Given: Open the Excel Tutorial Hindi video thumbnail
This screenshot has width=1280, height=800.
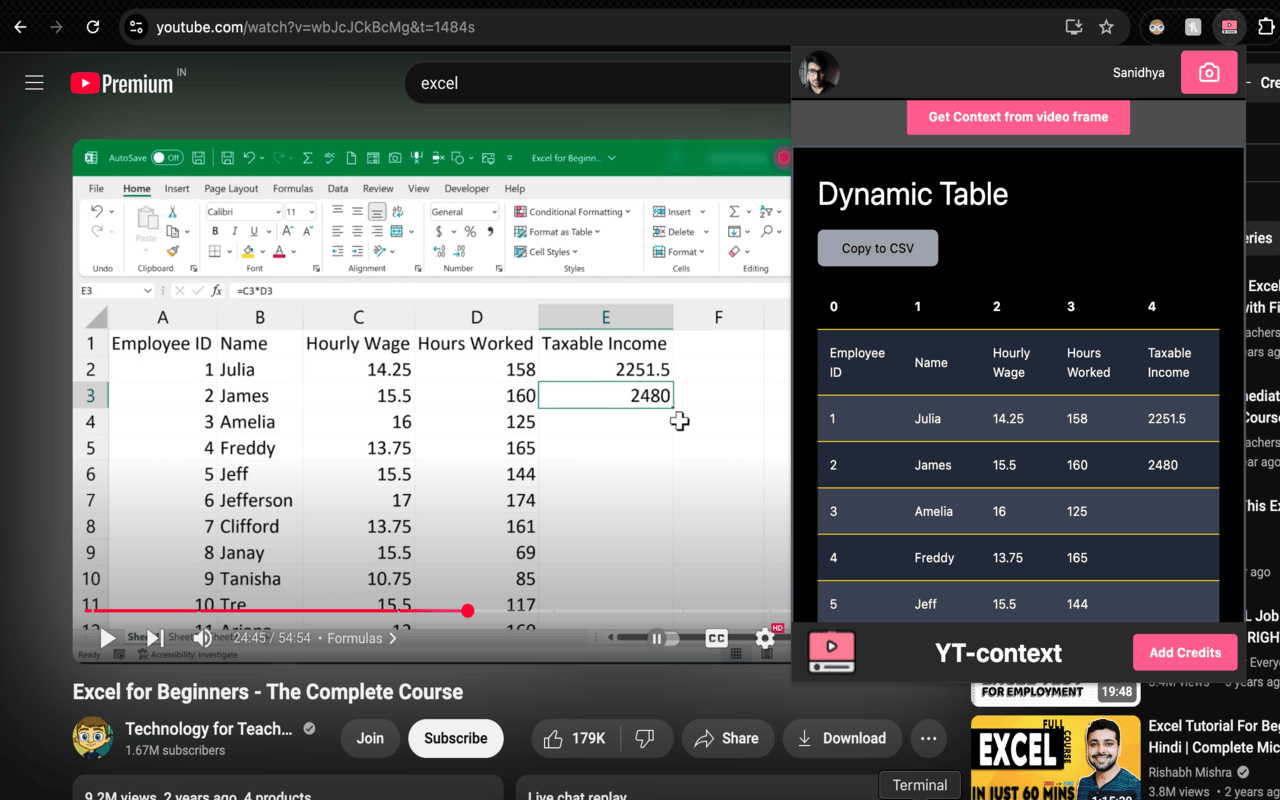Looking at the screenshot, I should click(1055, 757).
